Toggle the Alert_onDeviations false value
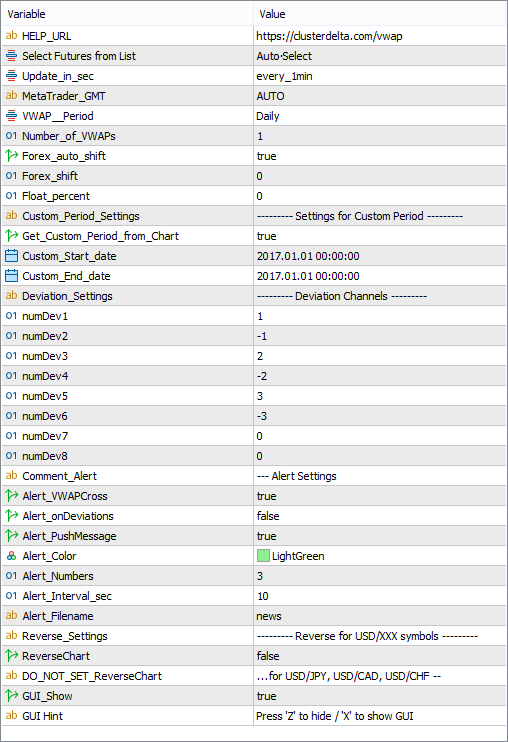Screen dimensions: 508x742 [x=380, y=516]
